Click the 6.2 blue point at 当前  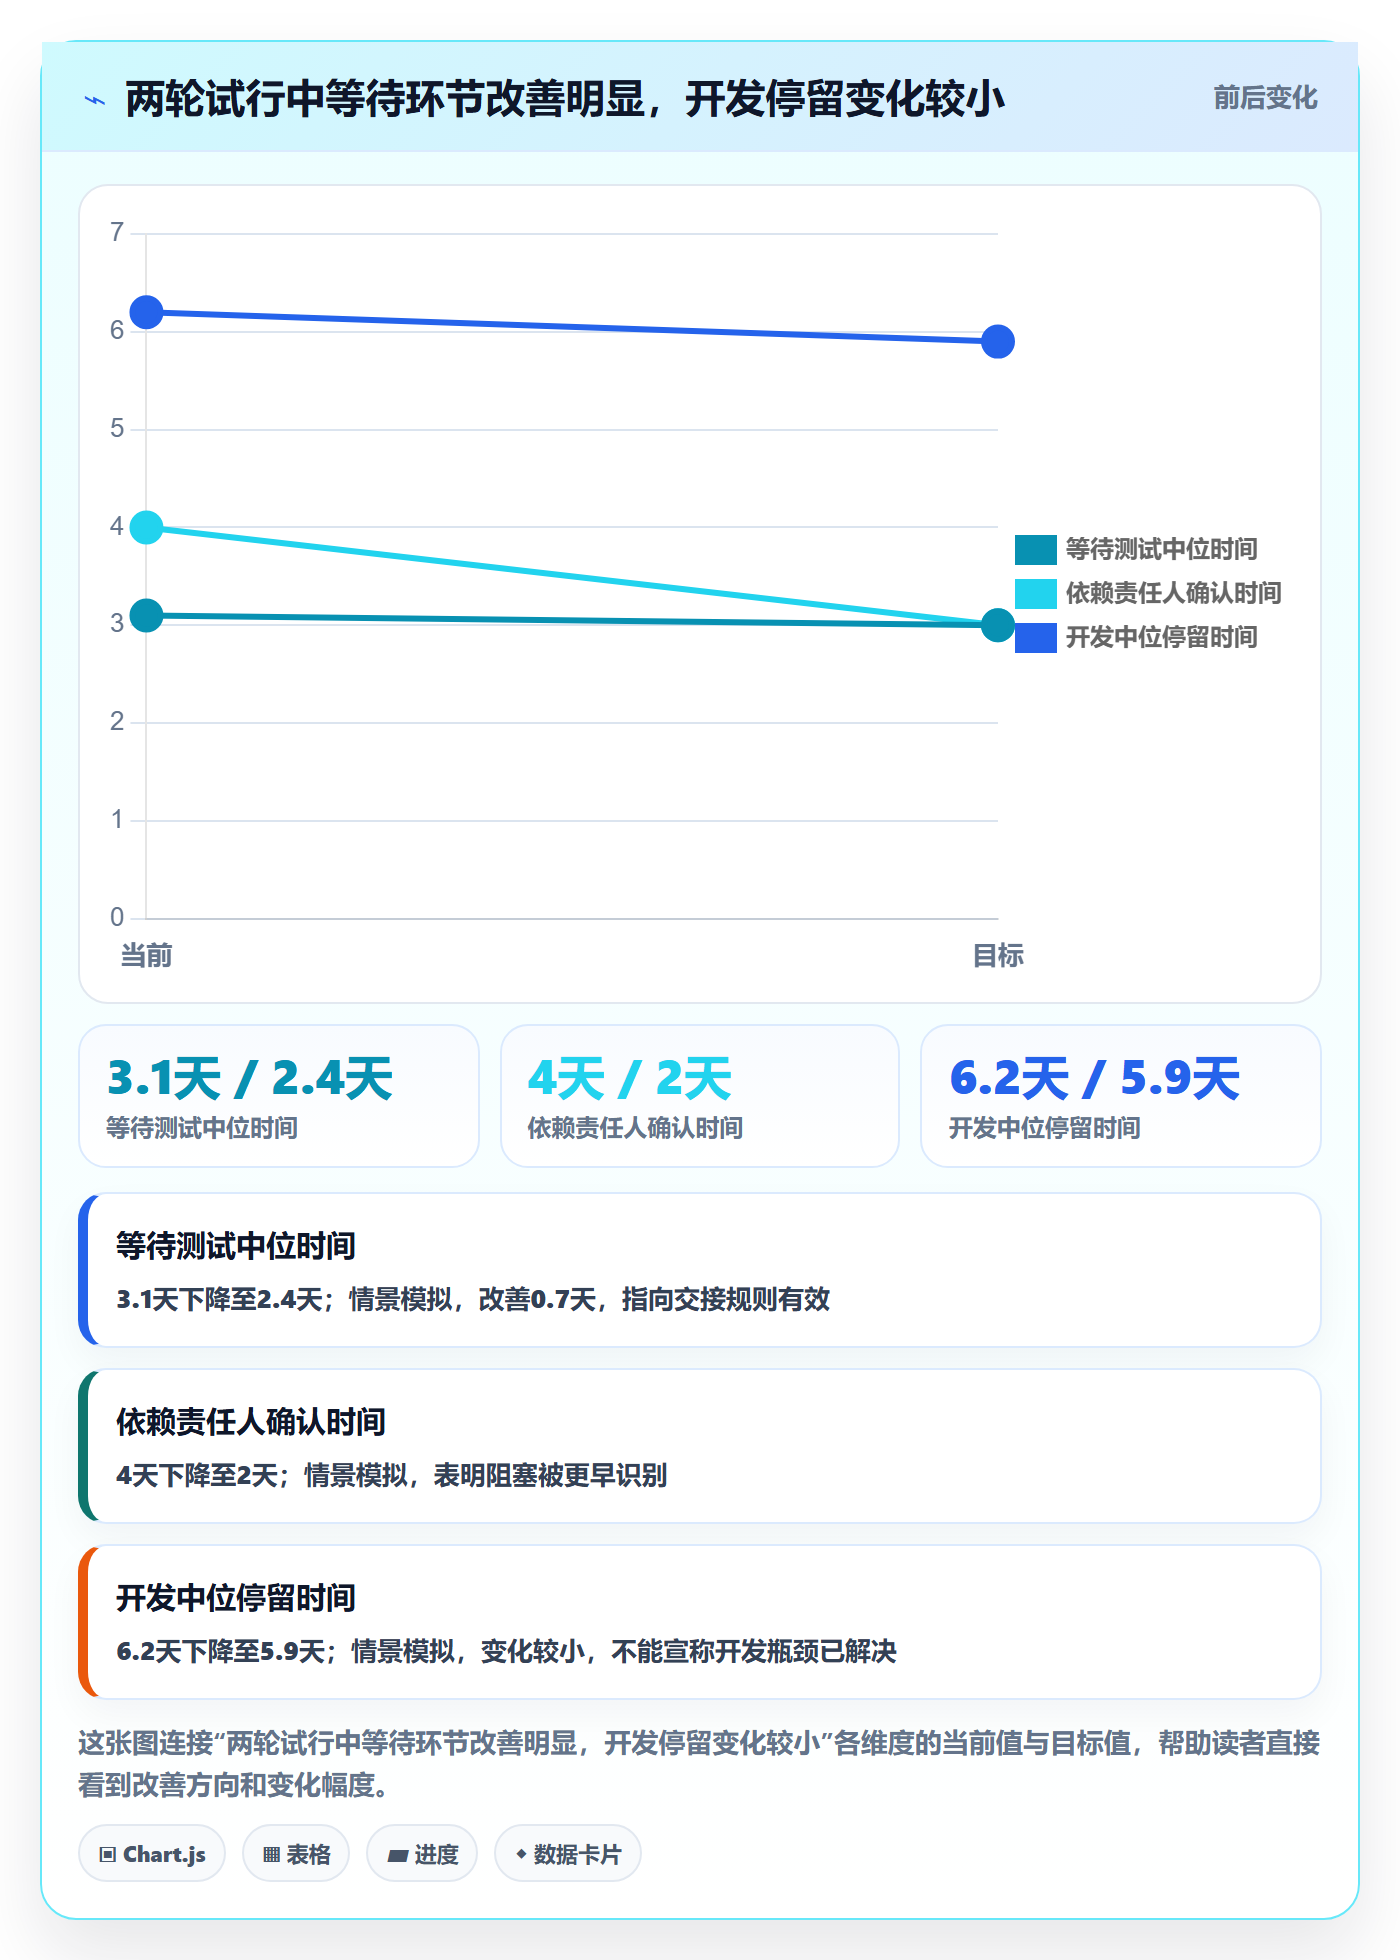[147, 312]
